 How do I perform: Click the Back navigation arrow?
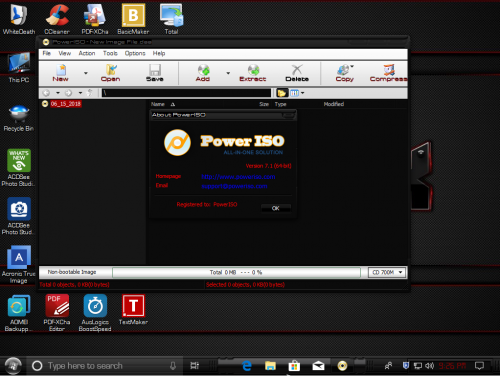pos(46,93)
